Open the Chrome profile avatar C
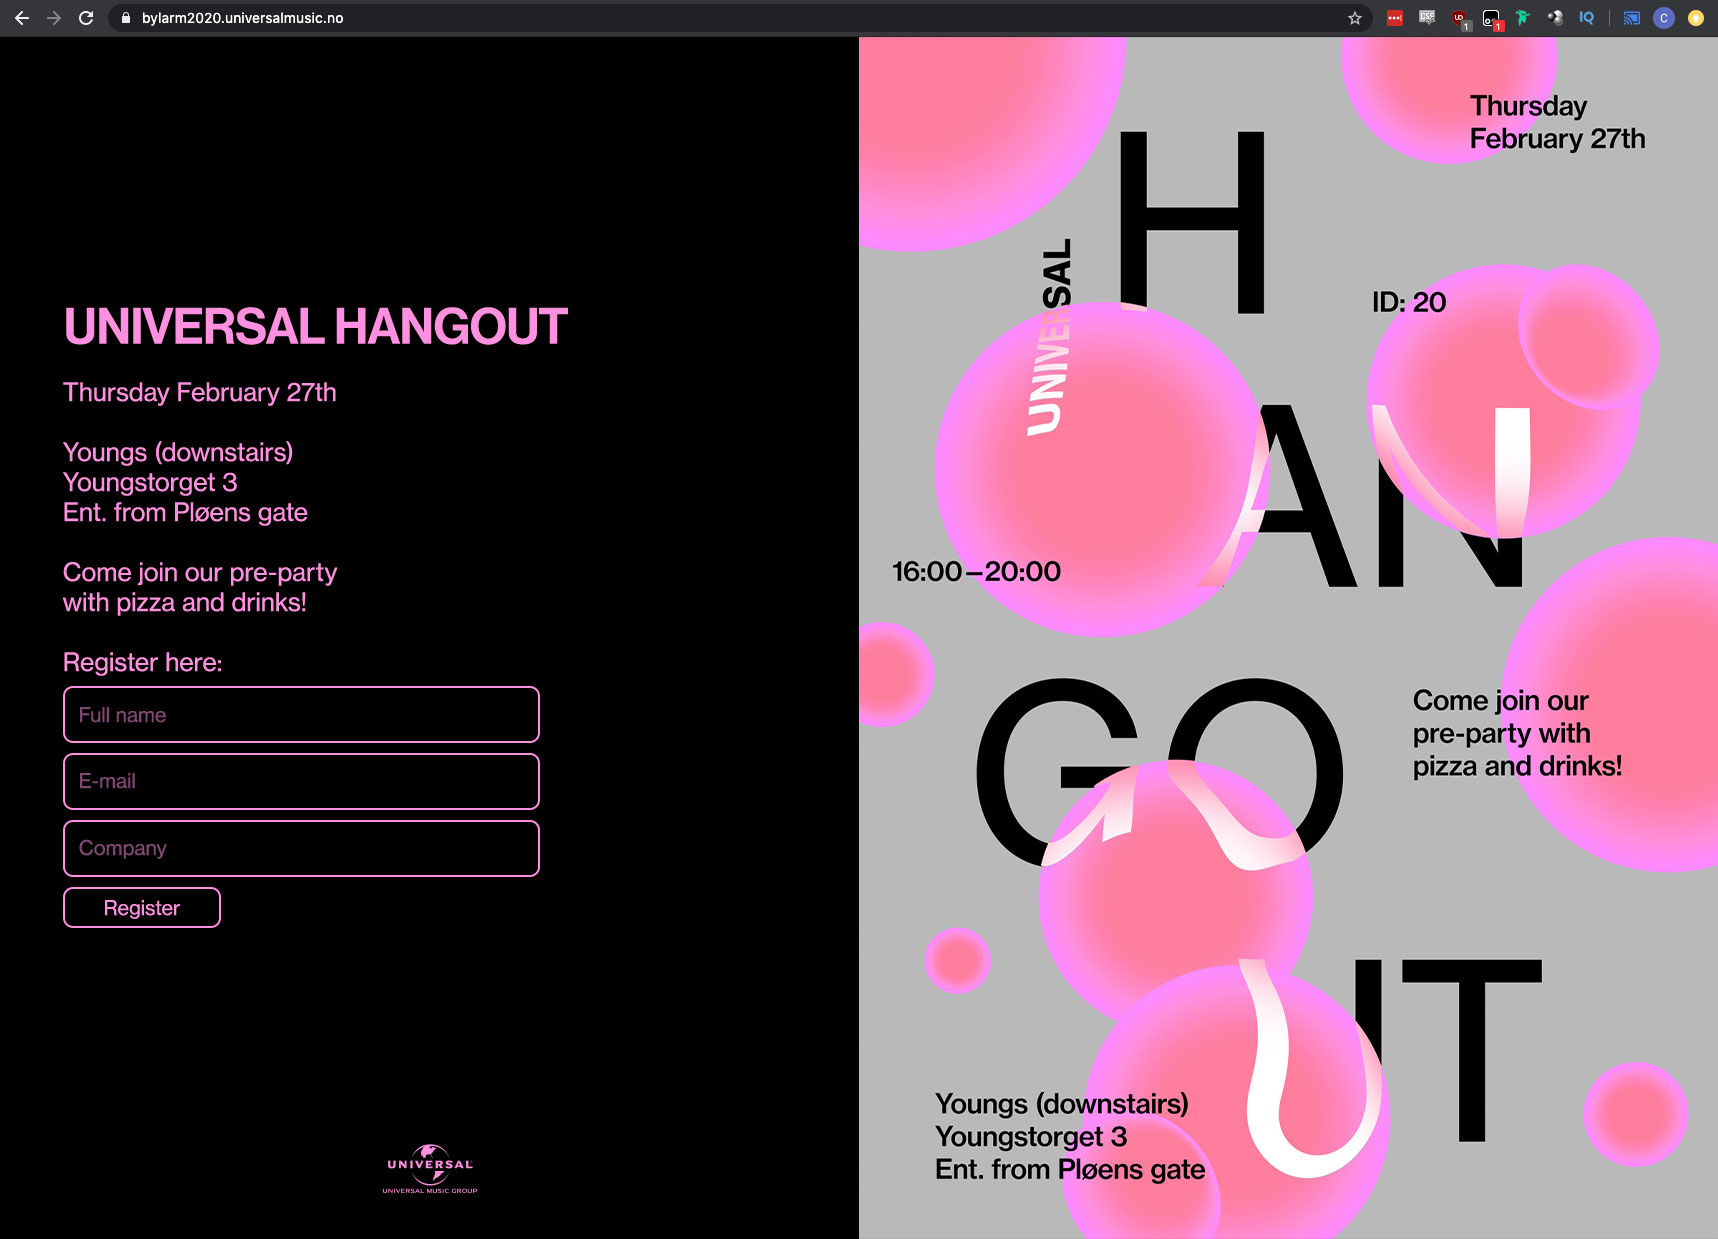This screenshot has width=1718, height=1239. click(1664, 18)
